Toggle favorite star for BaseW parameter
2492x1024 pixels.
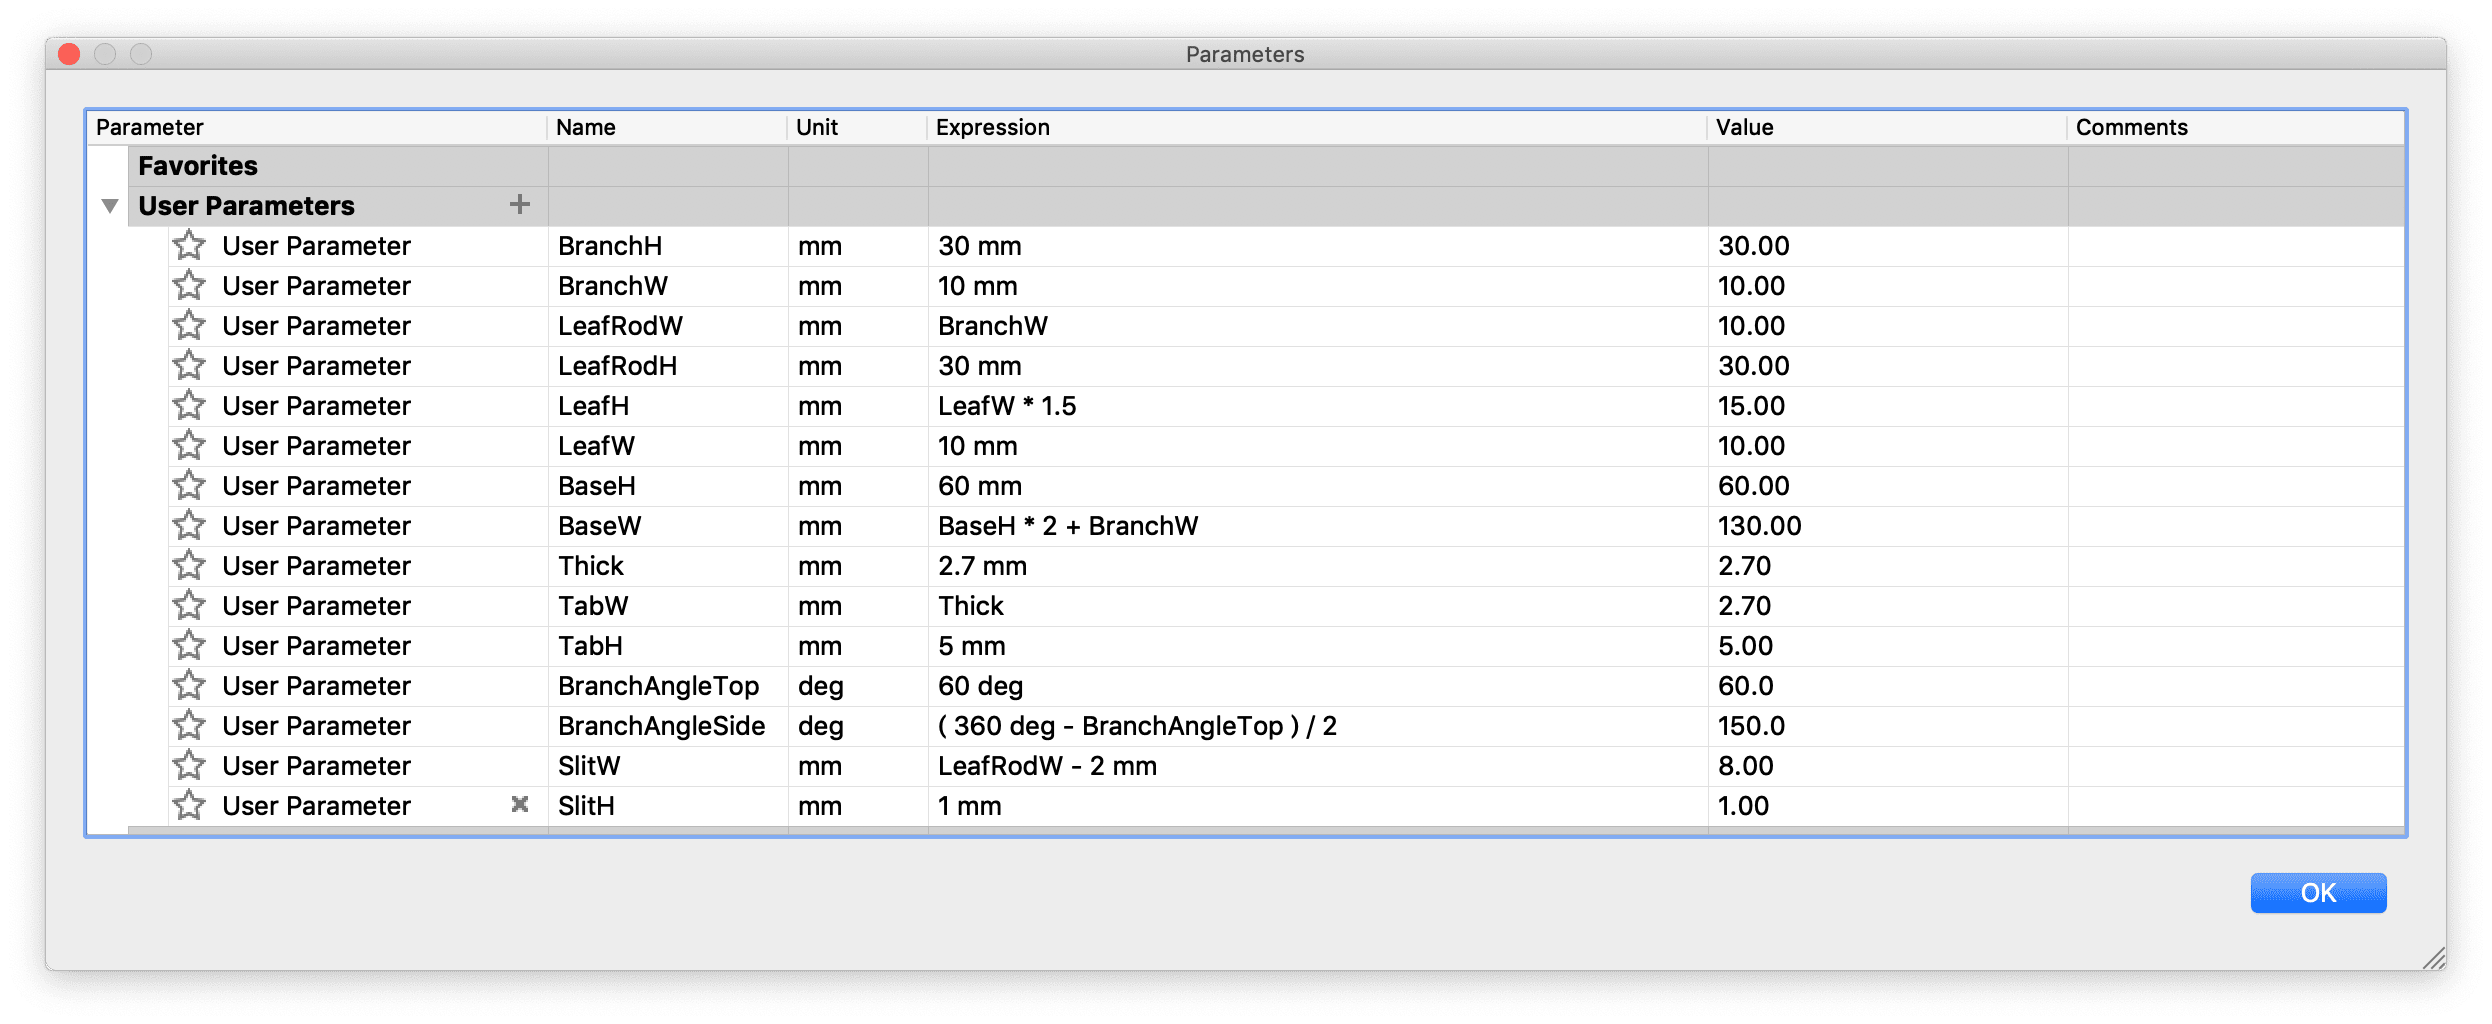click(x=189, y=526)
